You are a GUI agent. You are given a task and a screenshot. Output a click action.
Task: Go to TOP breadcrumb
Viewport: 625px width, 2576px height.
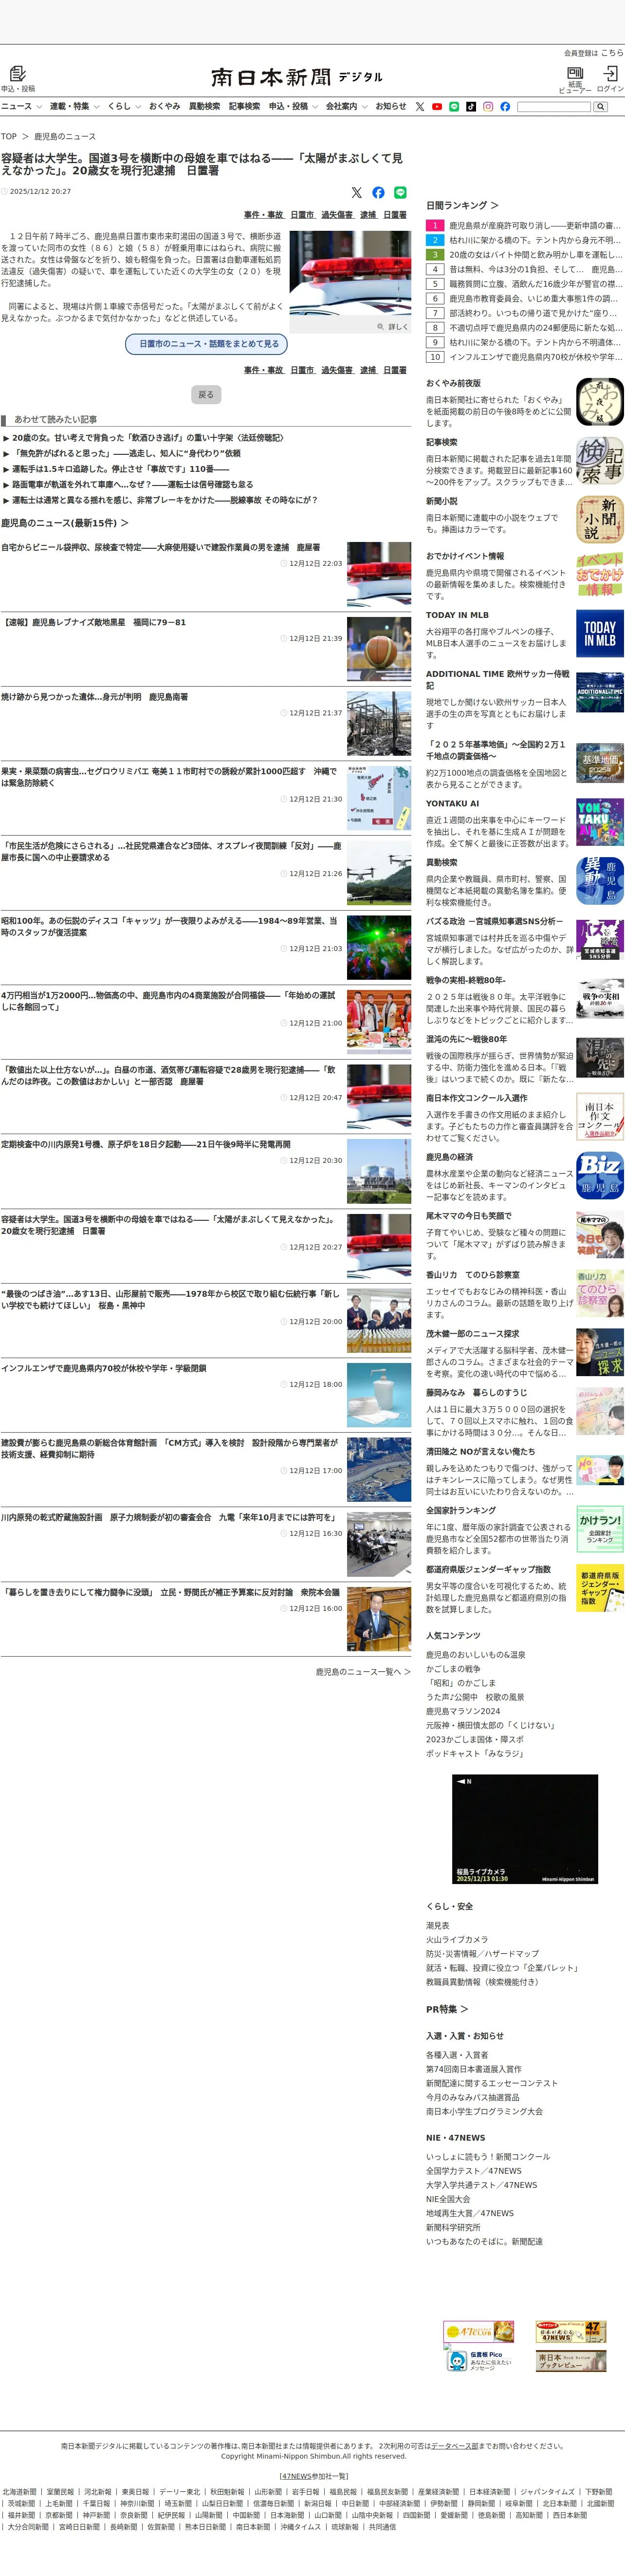coord(9,136)
